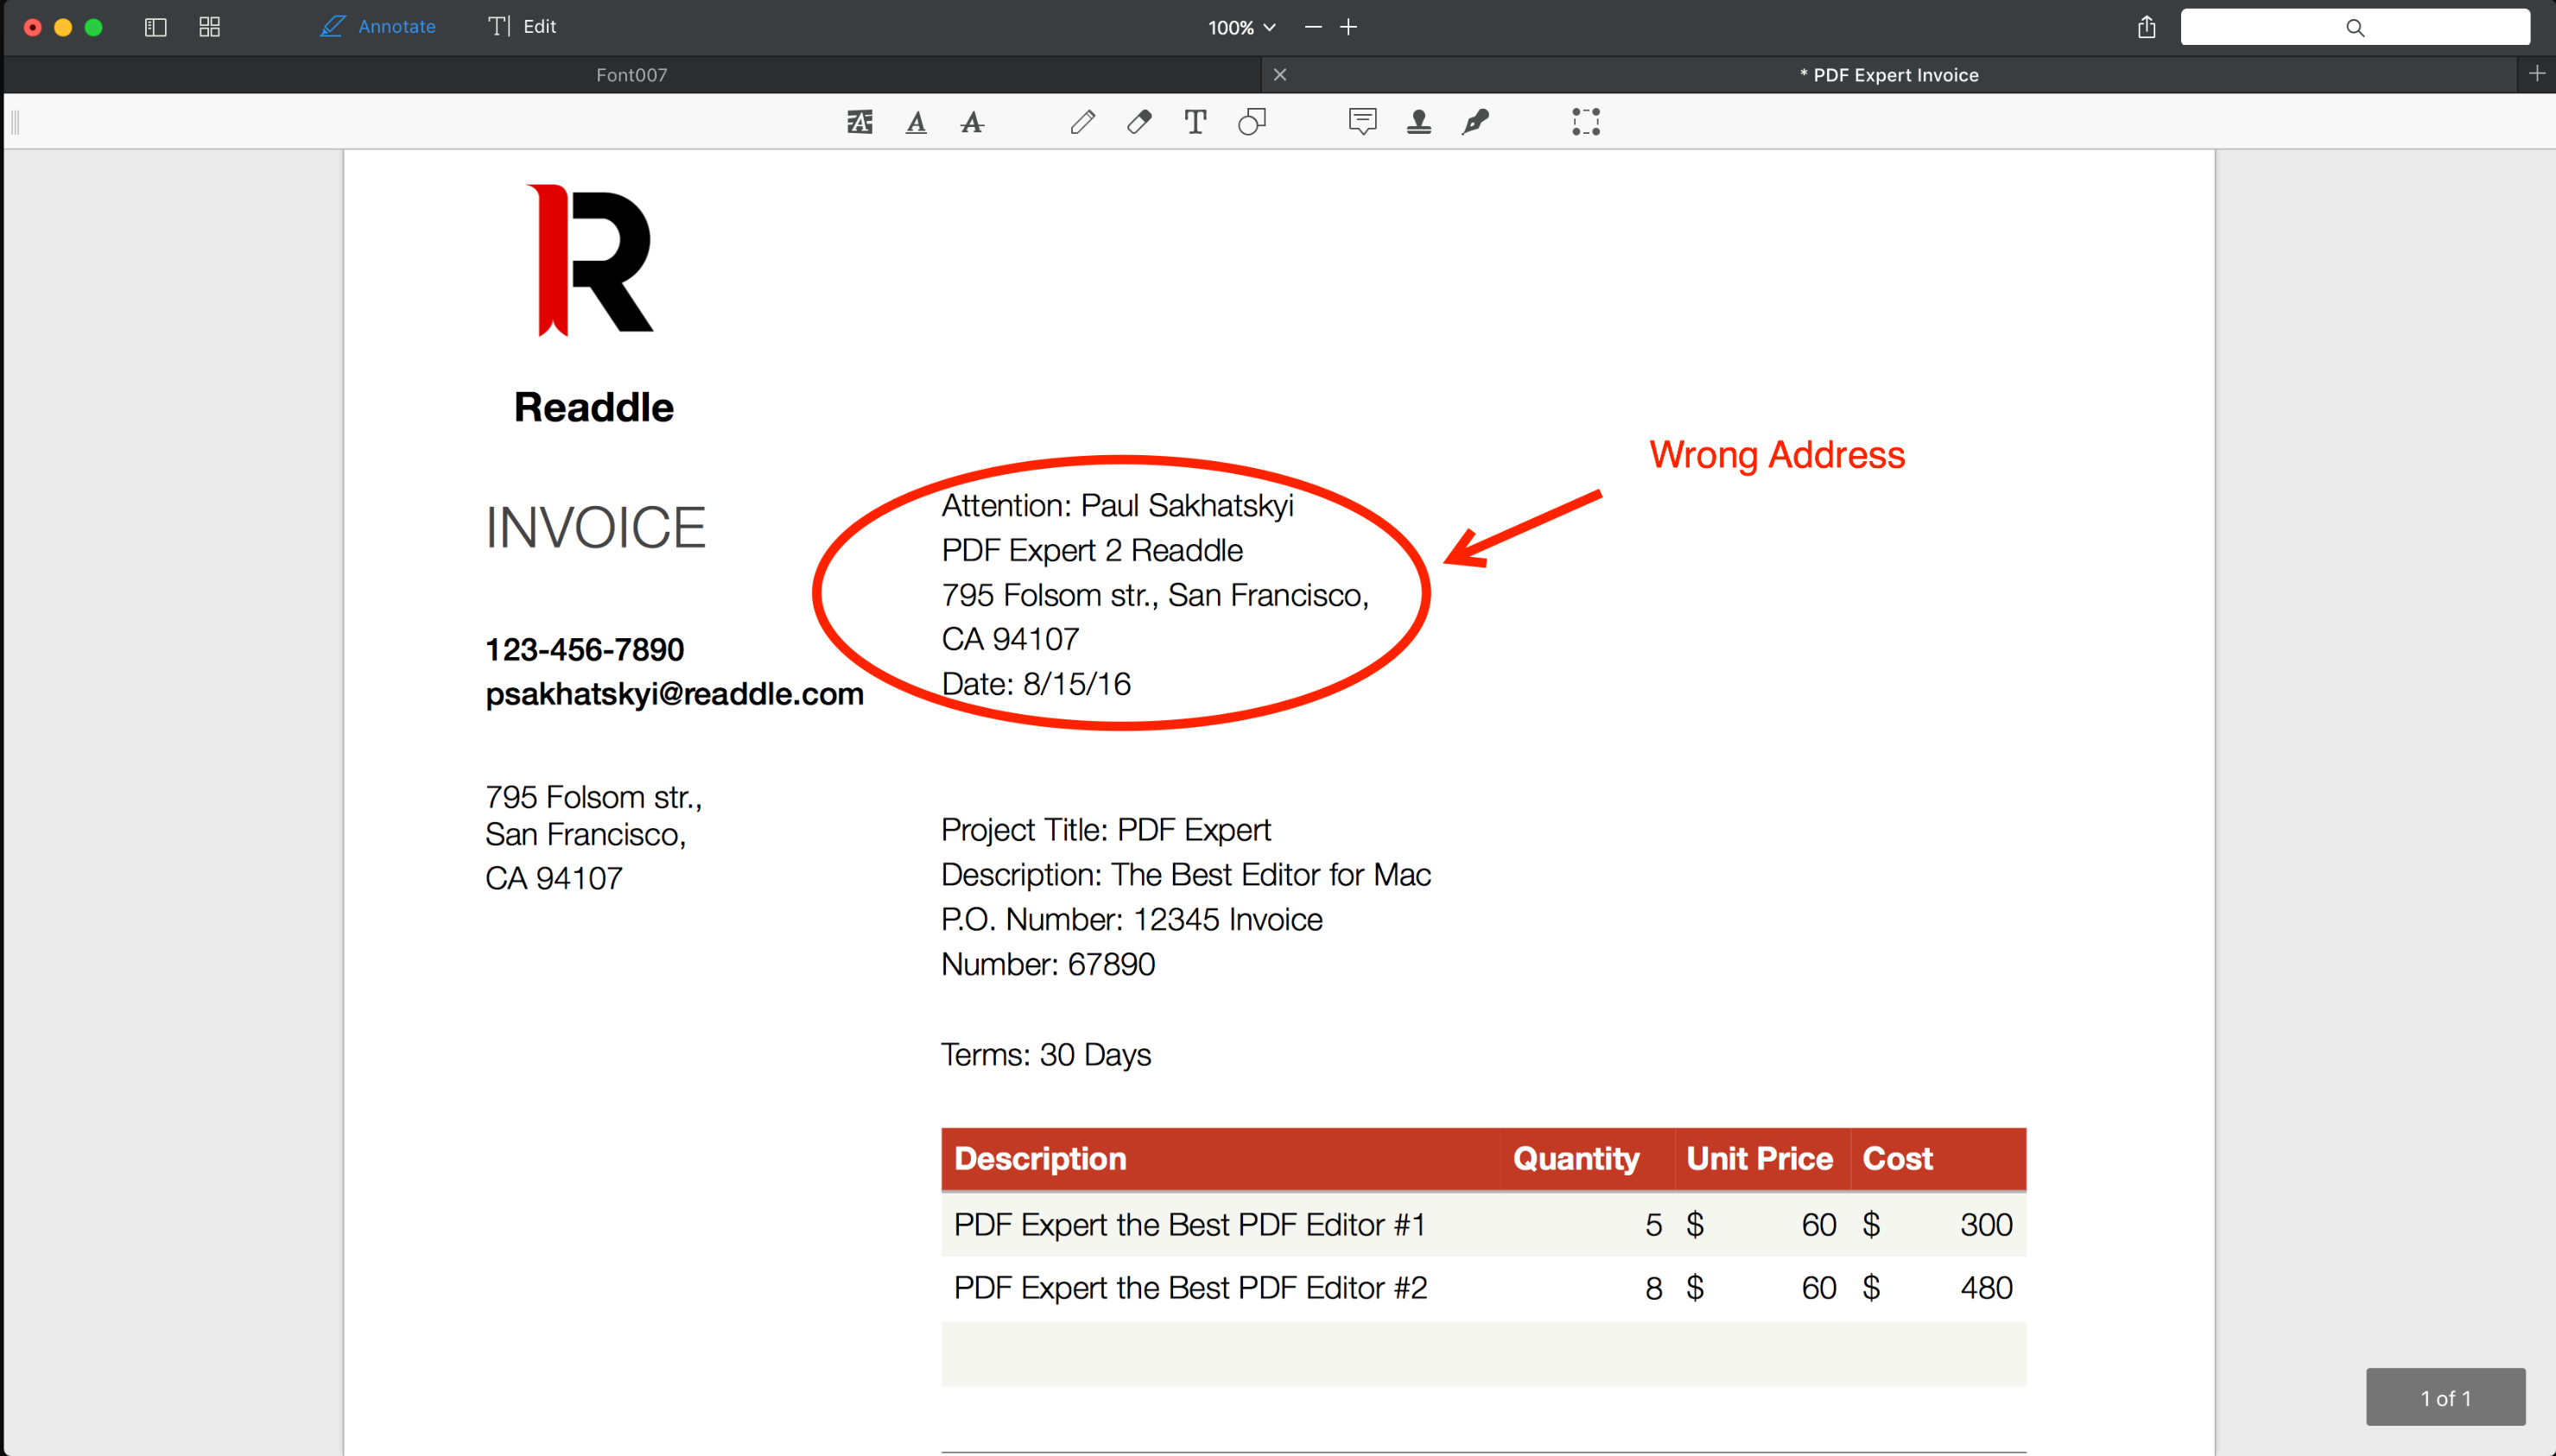
Task: Select the Stamp tool
Action: [1419, 122]
